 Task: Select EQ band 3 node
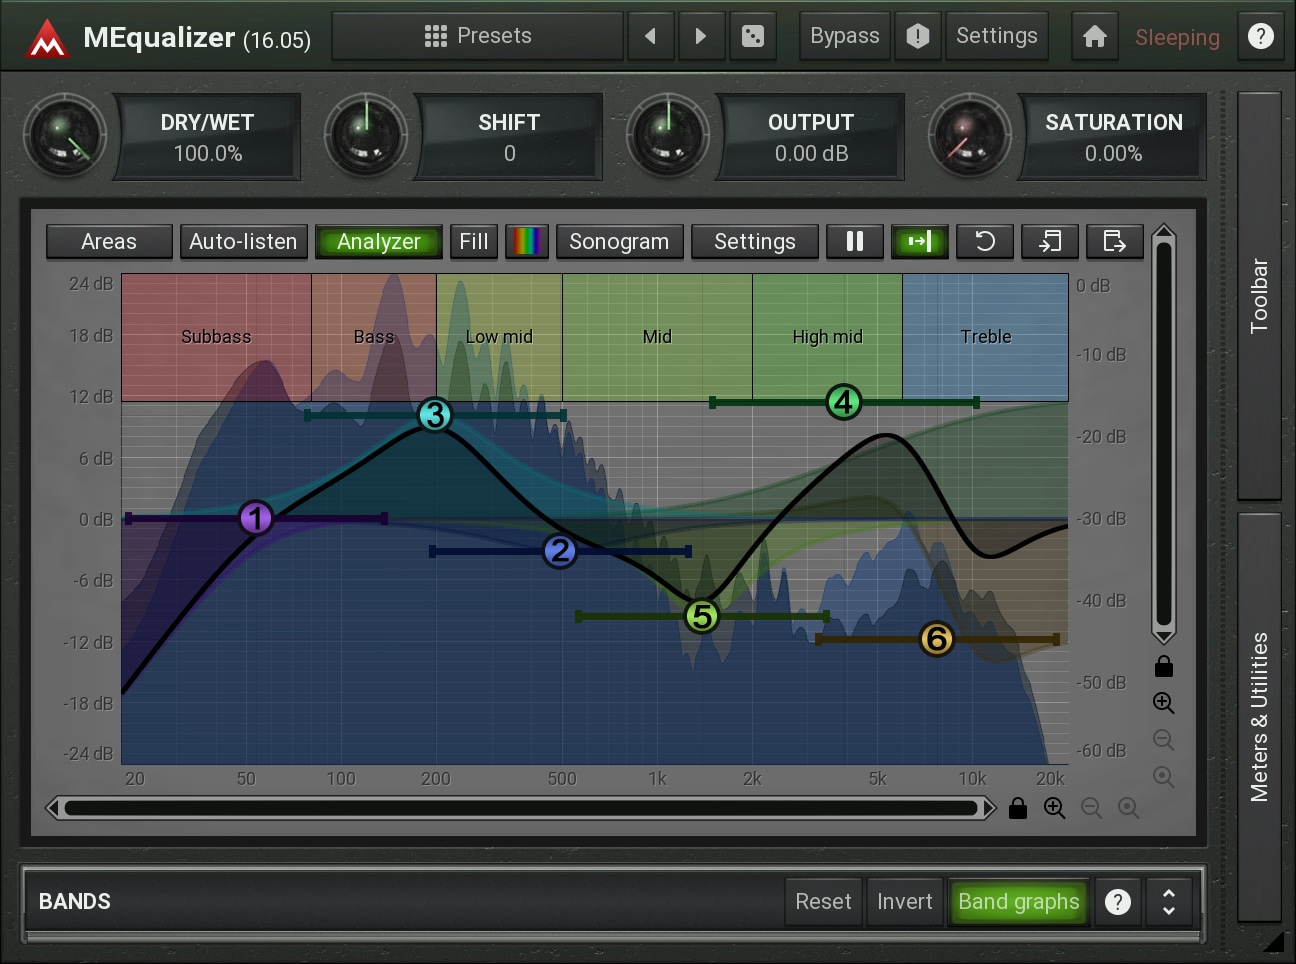click(x=434, y=414)
